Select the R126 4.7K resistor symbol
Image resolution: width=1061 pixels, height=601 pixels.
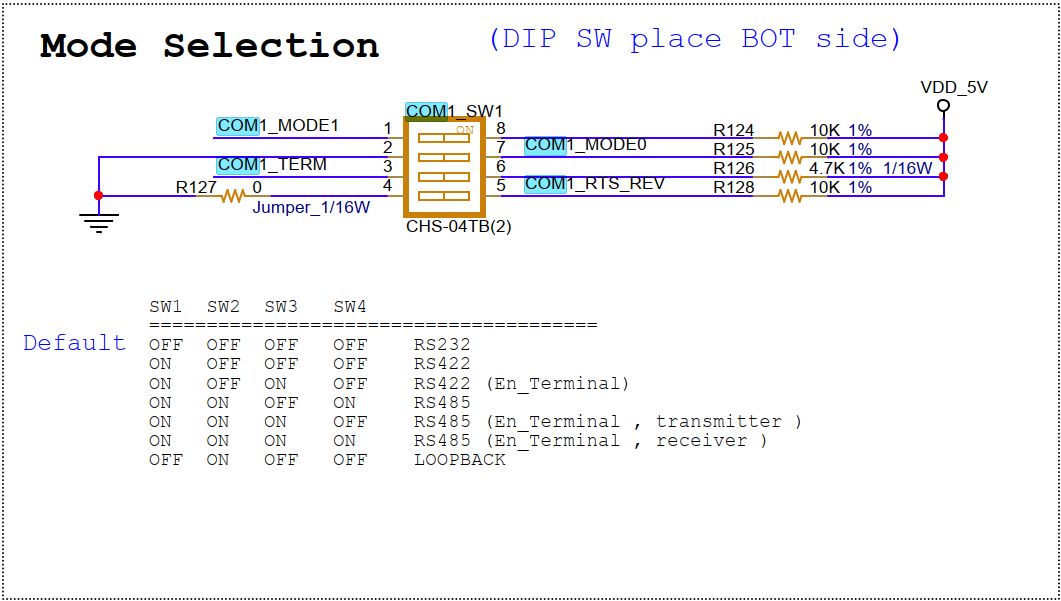point(790,176)
